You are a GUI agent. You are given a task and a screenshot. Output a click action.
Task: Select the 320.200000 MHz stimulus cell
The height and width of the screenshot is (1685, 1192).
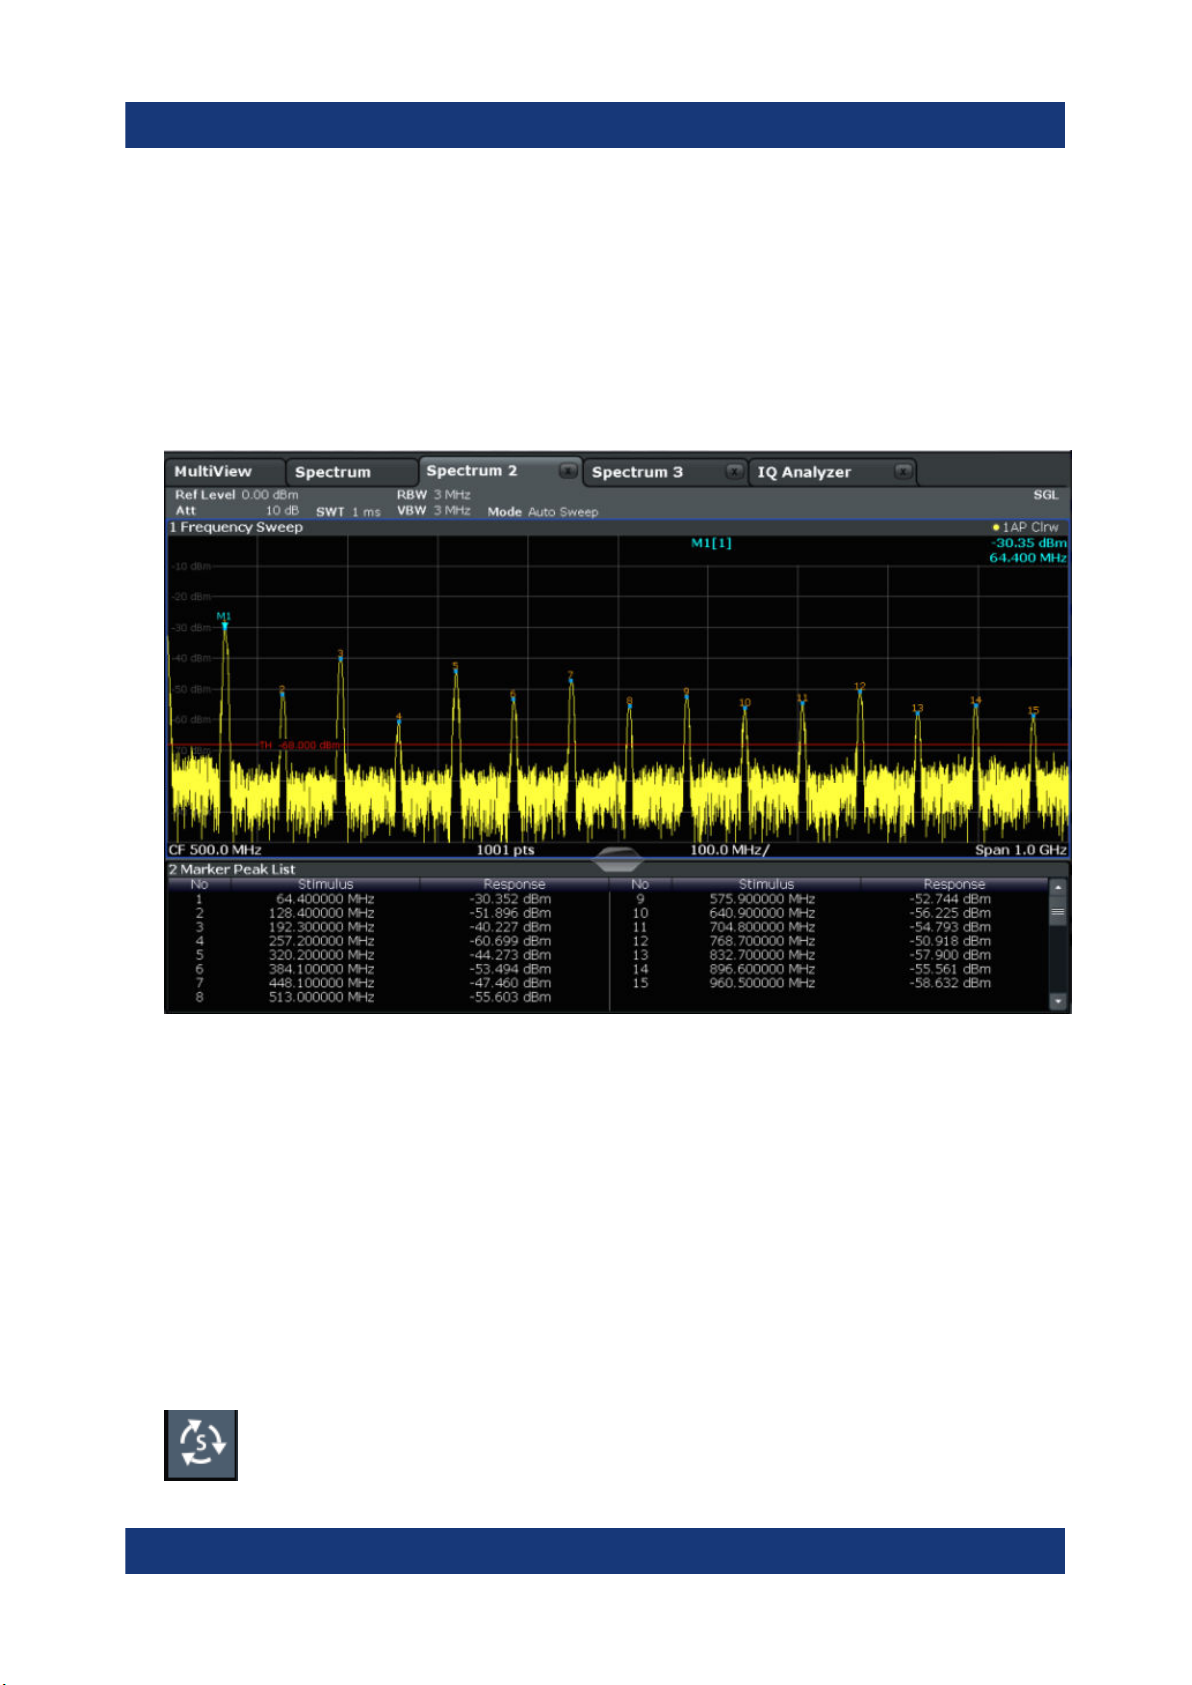pyautogui.click(x=321, y=955)
